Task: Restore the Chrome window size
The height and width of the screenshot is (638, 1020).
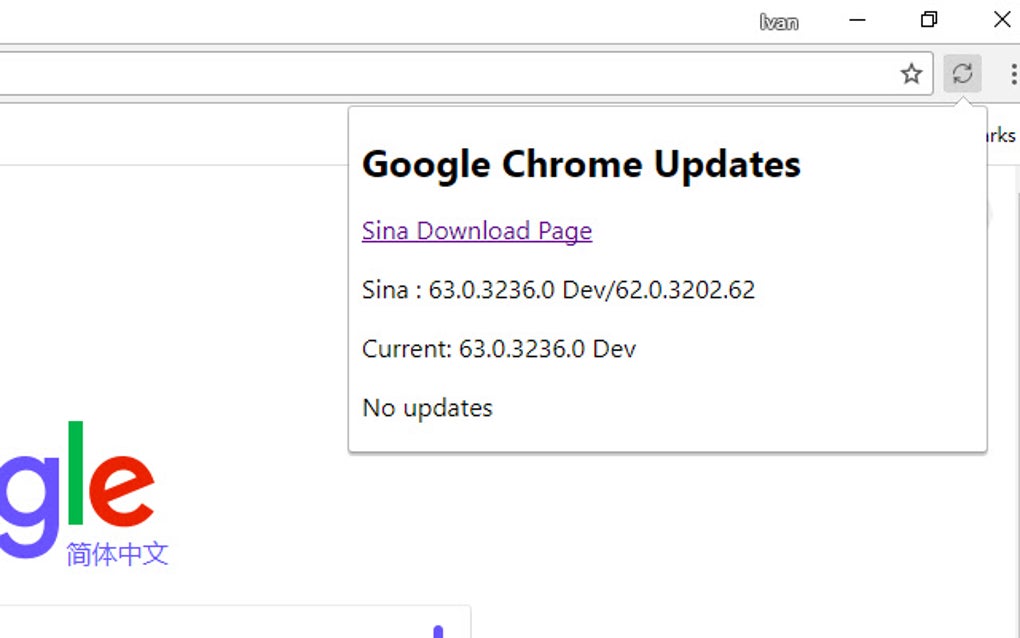Action: [928, 19]
